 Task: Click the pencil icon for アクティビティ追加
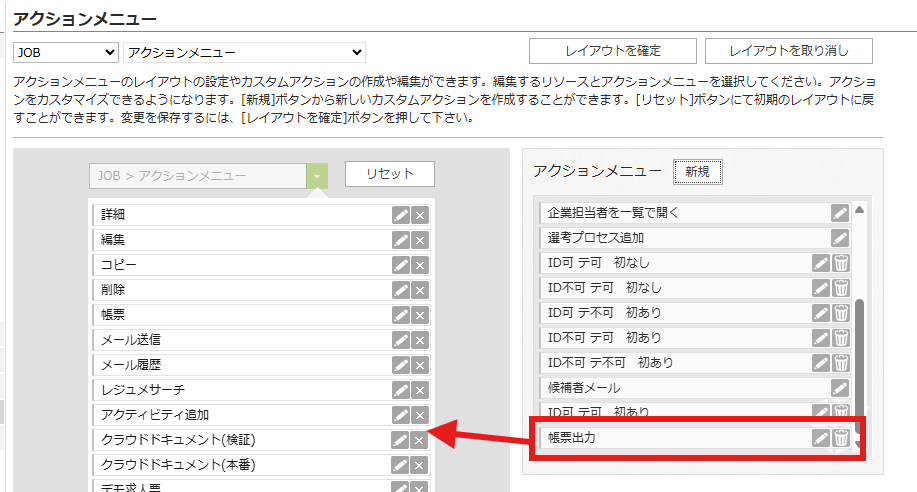[x=401, y=414]
